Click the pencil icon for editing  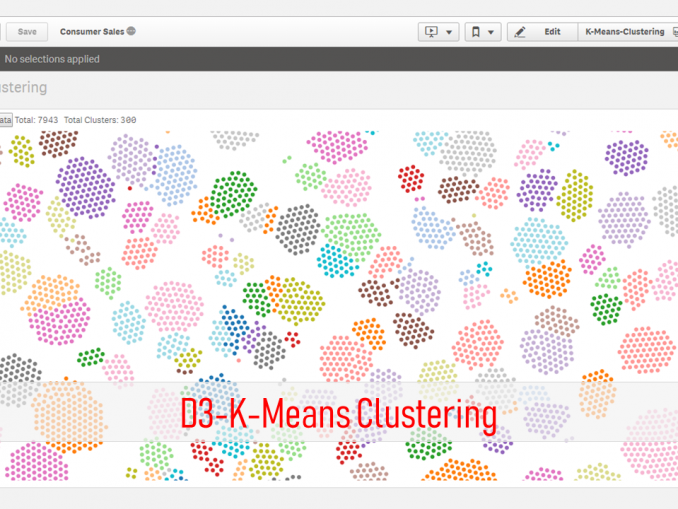pyautogui.click(x=520, y=32)
